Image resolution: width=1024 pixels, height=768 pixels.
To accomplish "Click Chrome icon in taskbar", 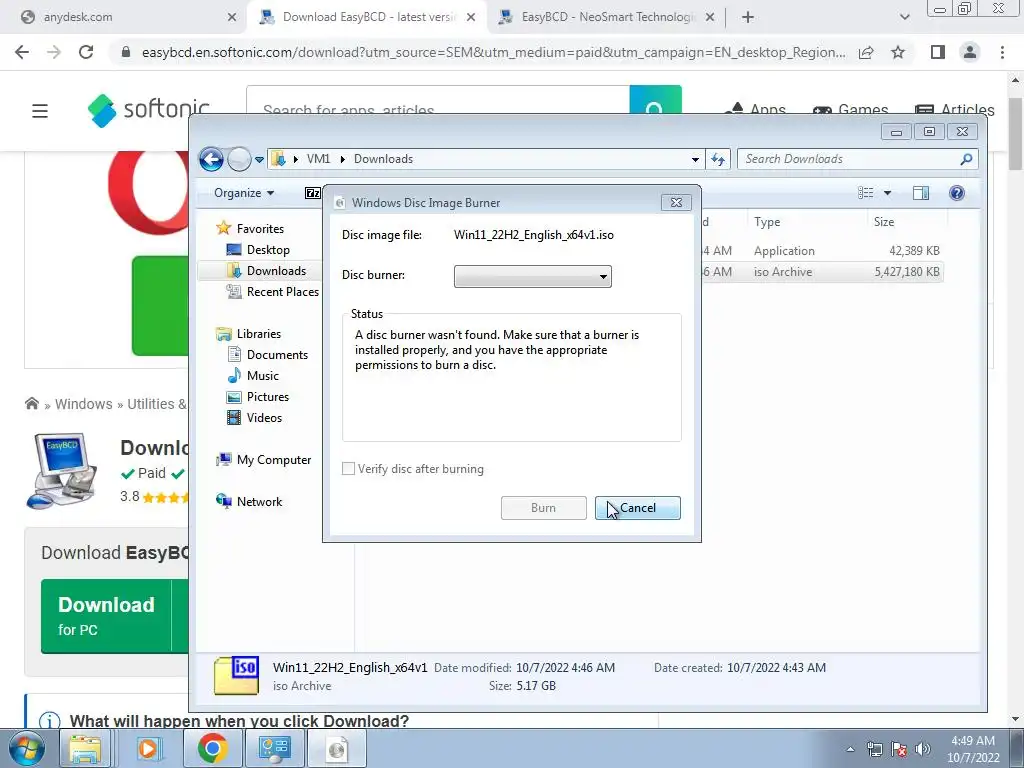I will [212, 748].
